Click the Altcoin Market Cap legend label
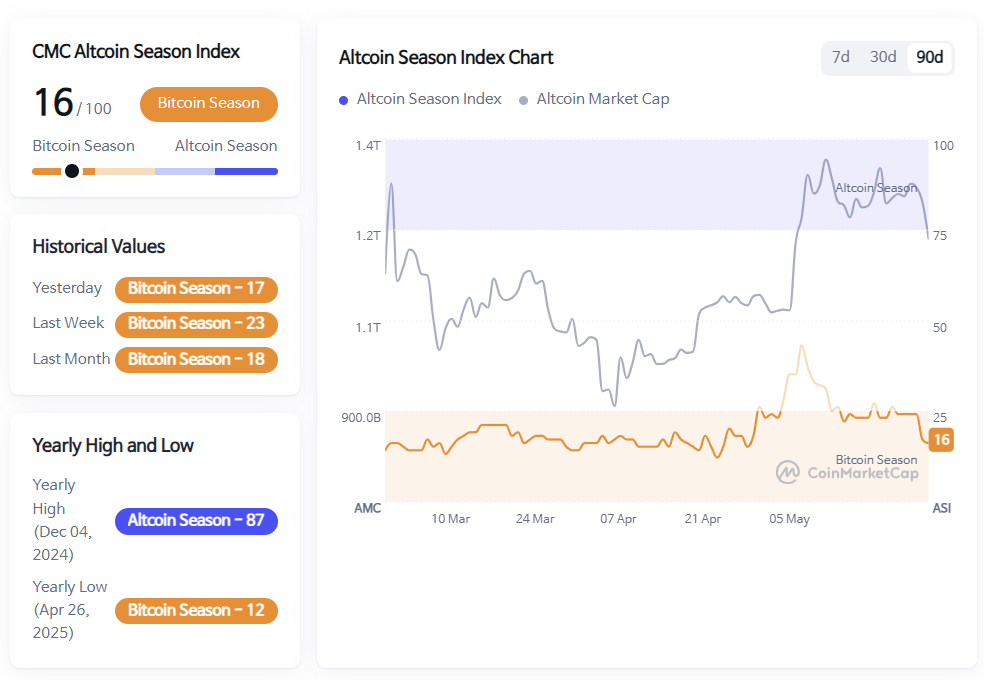The image size is (984, 680). 603,99
